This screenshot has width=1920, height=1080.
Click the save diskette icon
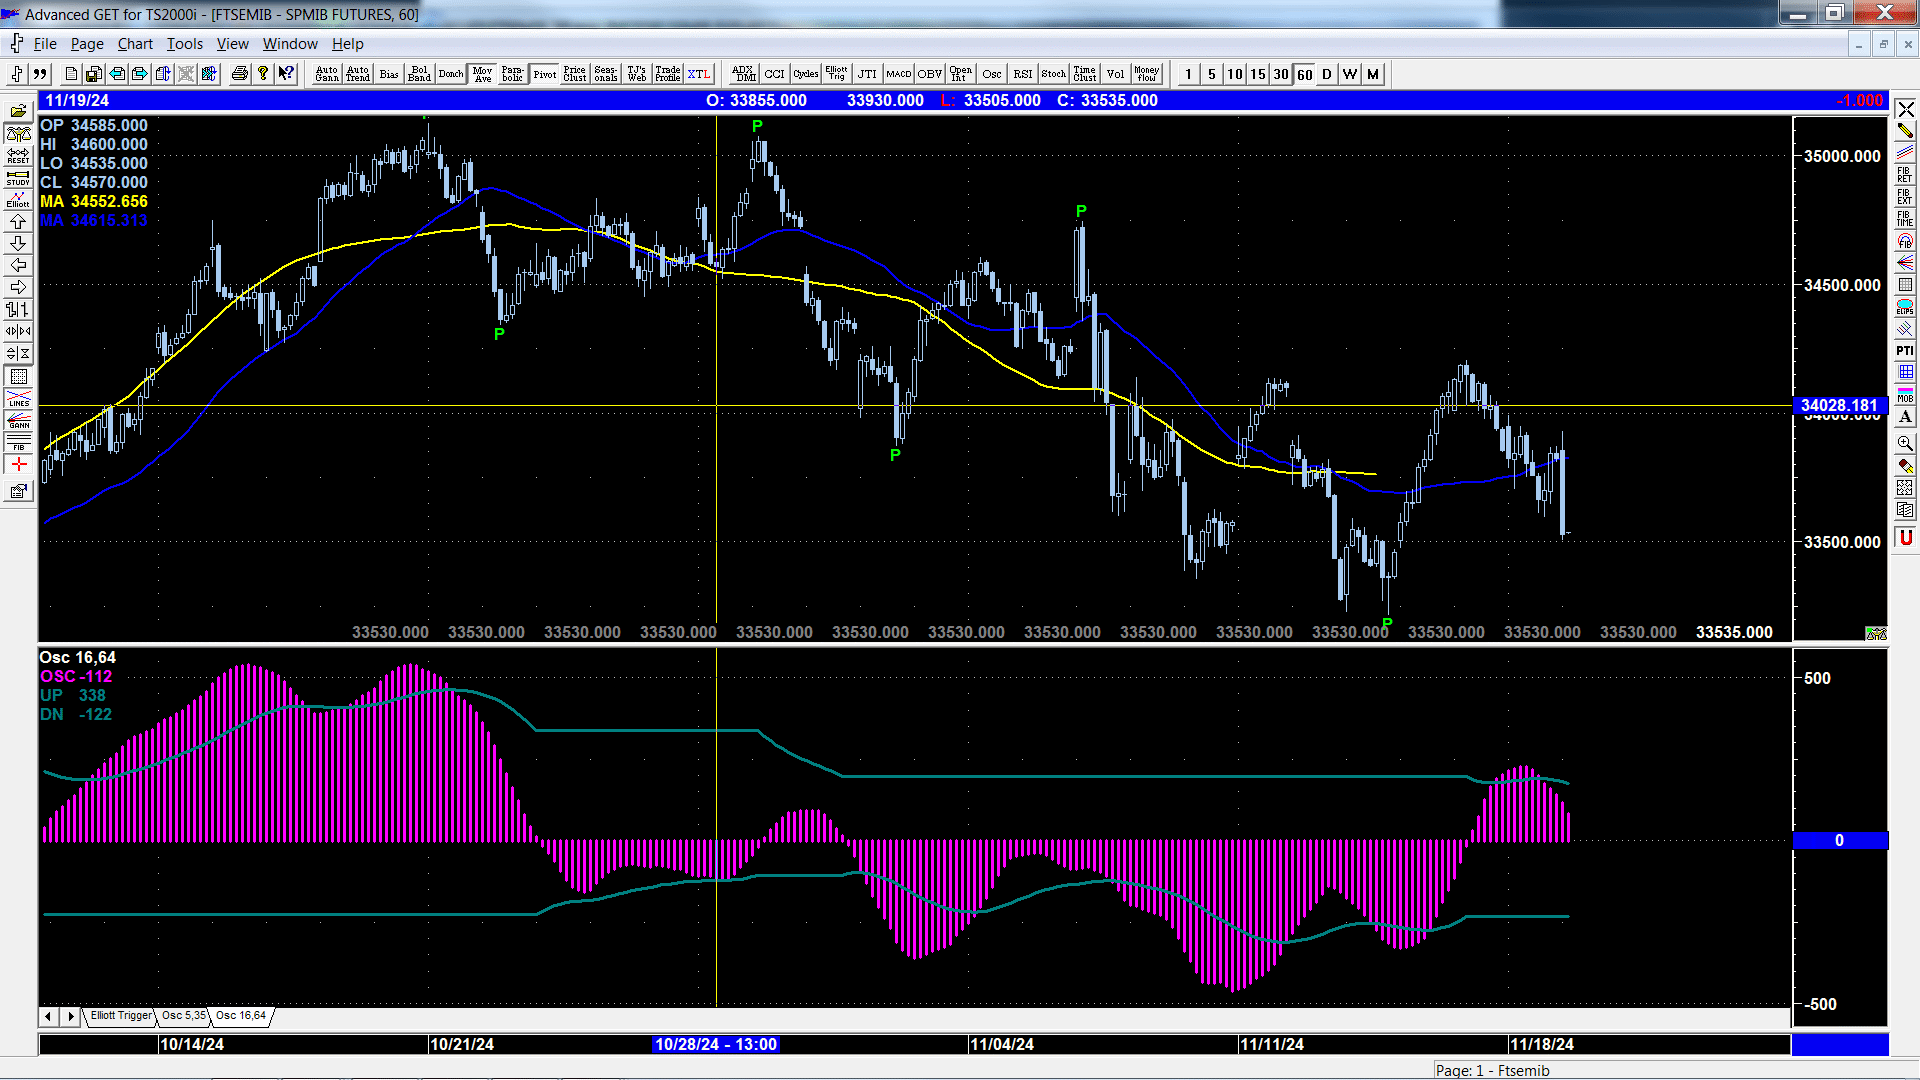click(93, 74)
